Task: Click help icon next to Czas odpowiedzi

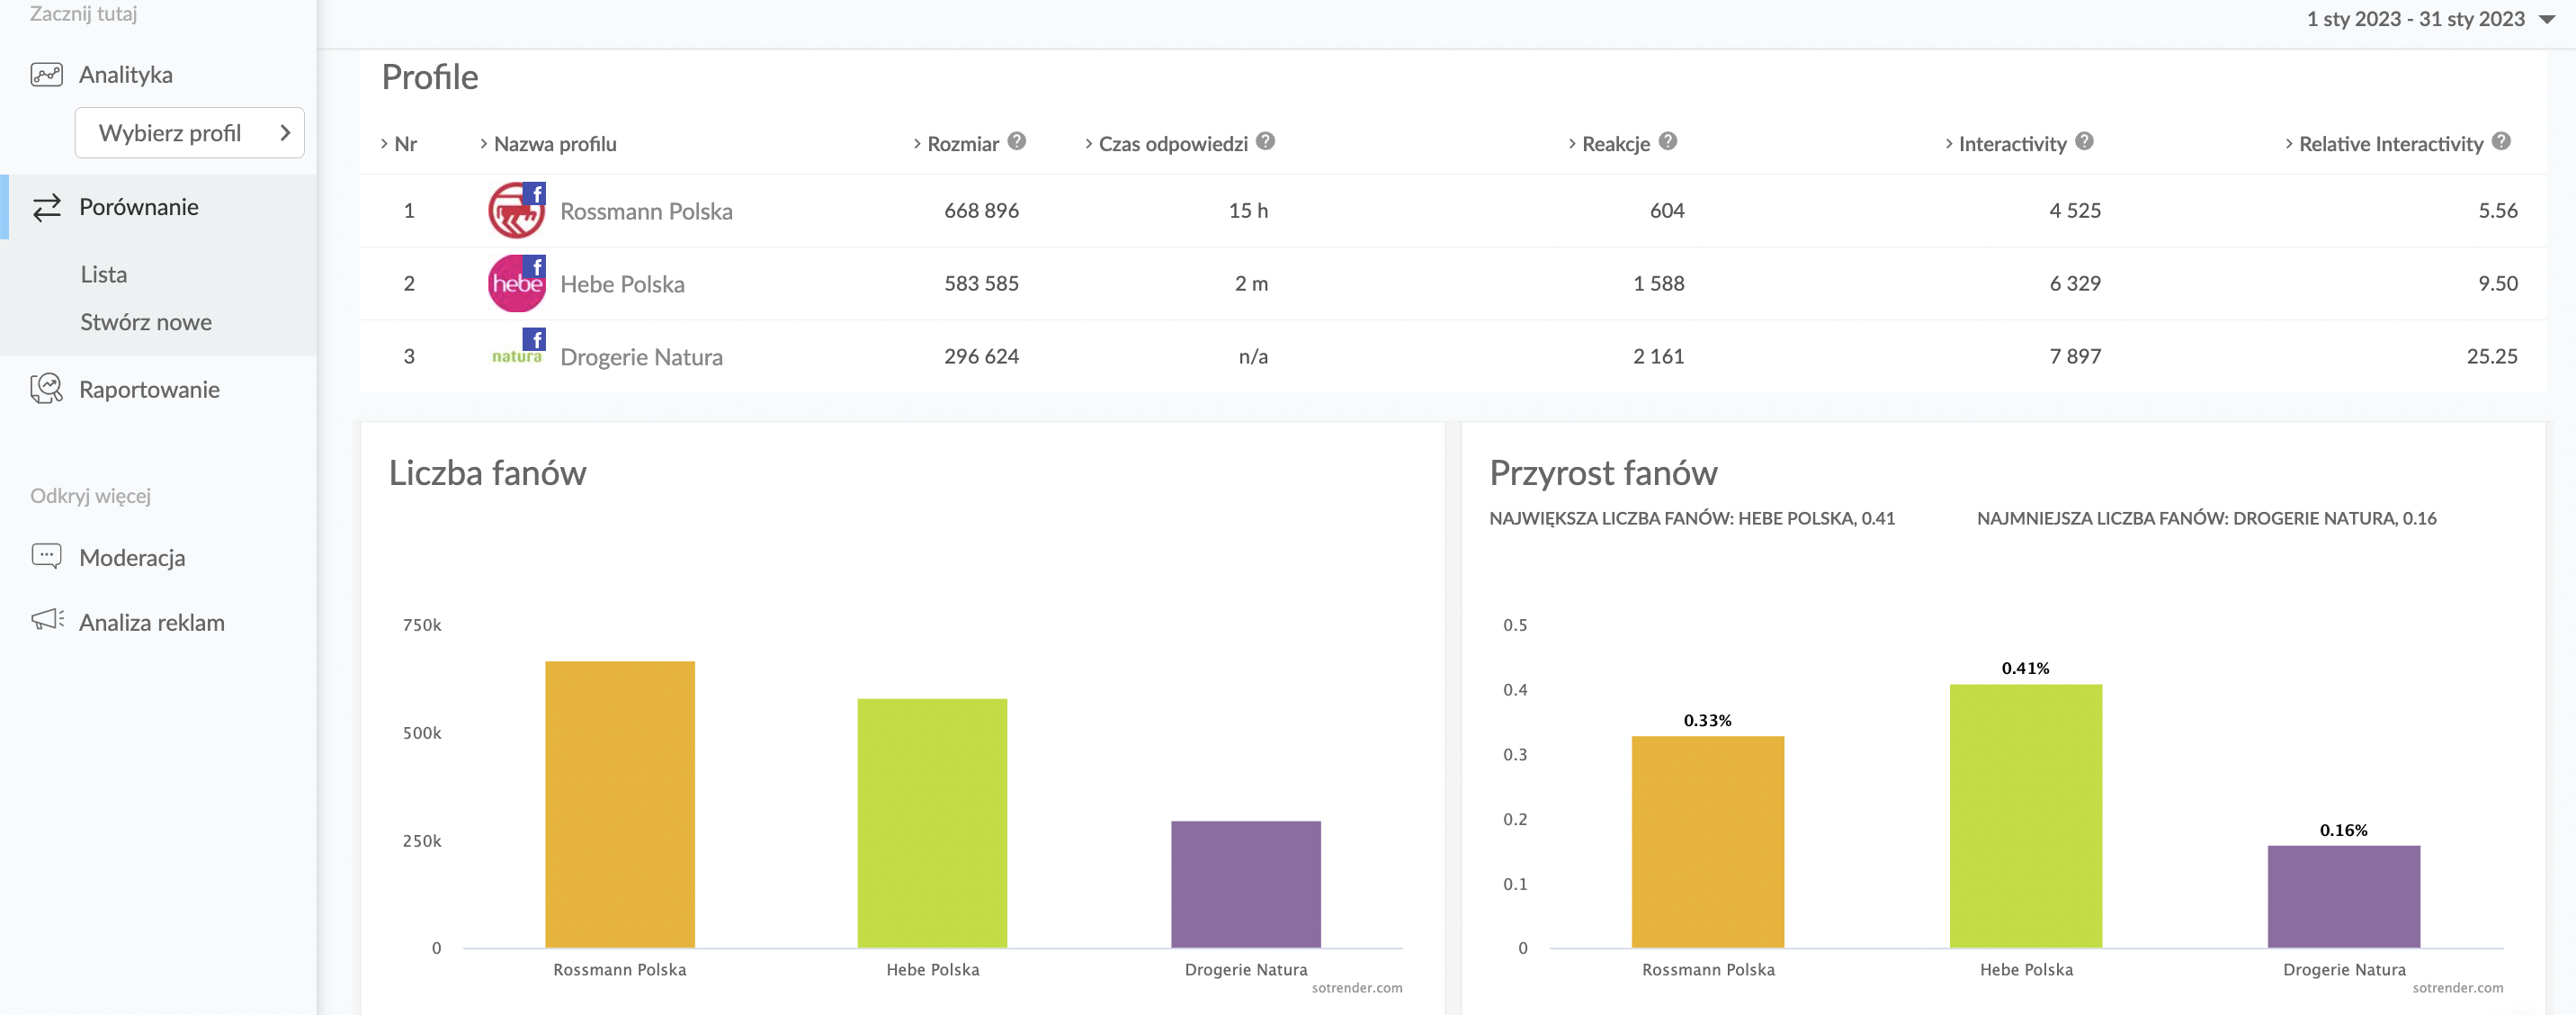Action: coord(1265,142)
